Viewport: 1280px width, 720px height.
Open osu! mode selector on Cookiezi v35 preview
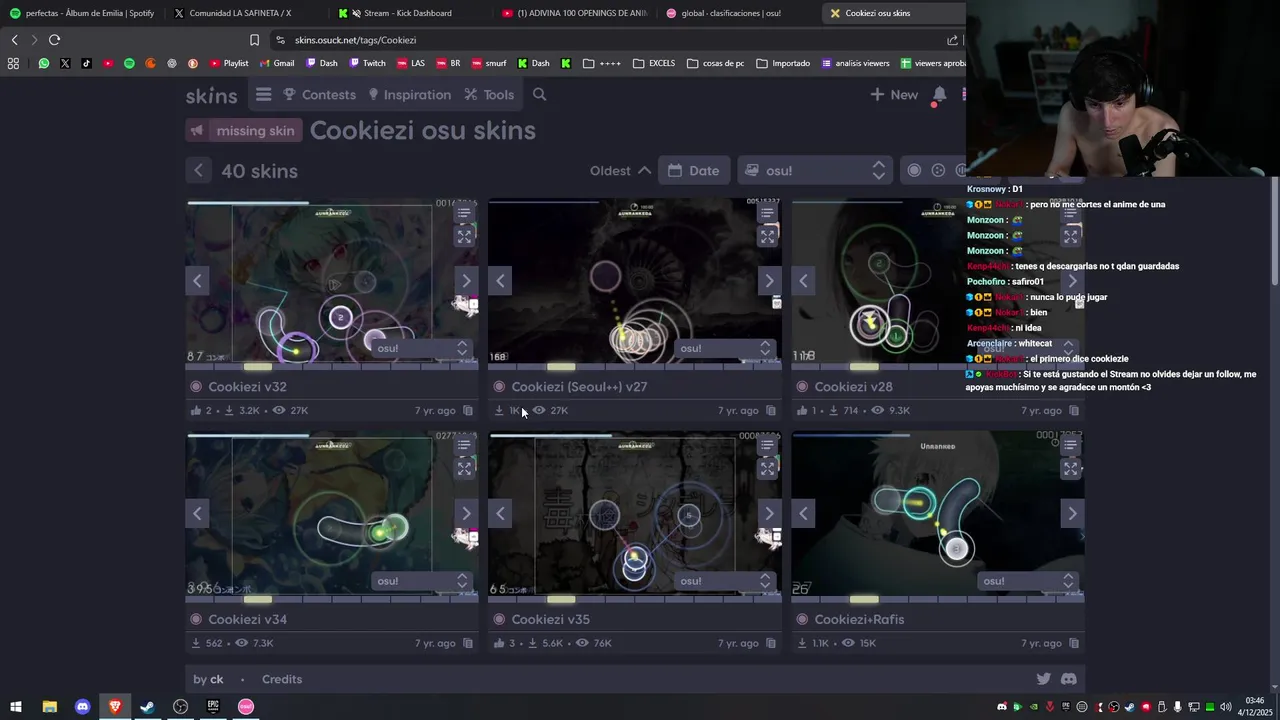click(724, 581)
